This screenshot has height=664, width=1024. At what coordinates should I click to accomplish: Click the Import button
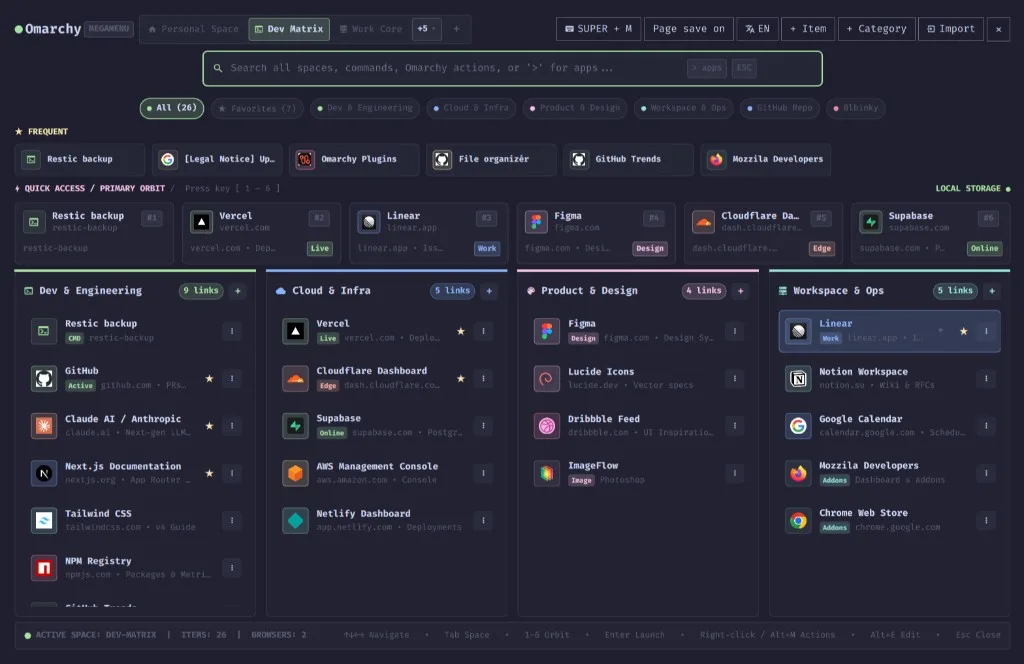[x=951, y=29]
